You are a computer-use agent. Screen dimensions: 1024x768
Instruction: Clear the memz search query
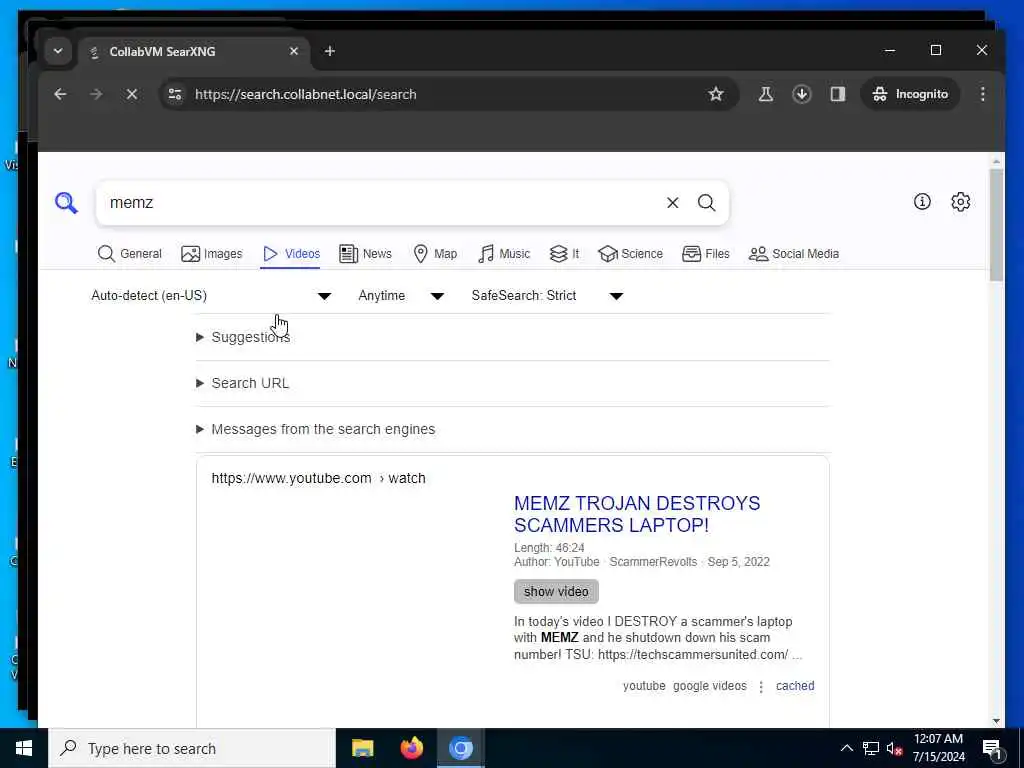(672, 202)
